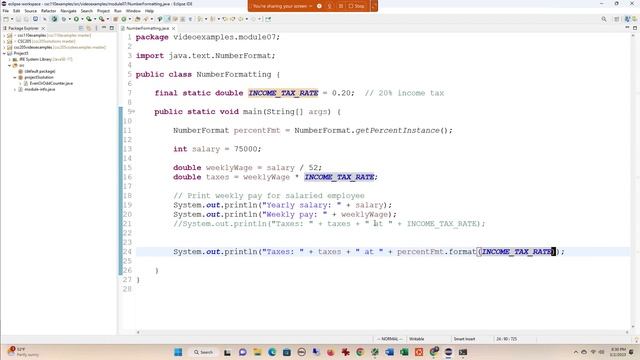
Task: Minimize the editor area icon
Action: (x=627, y=28)
